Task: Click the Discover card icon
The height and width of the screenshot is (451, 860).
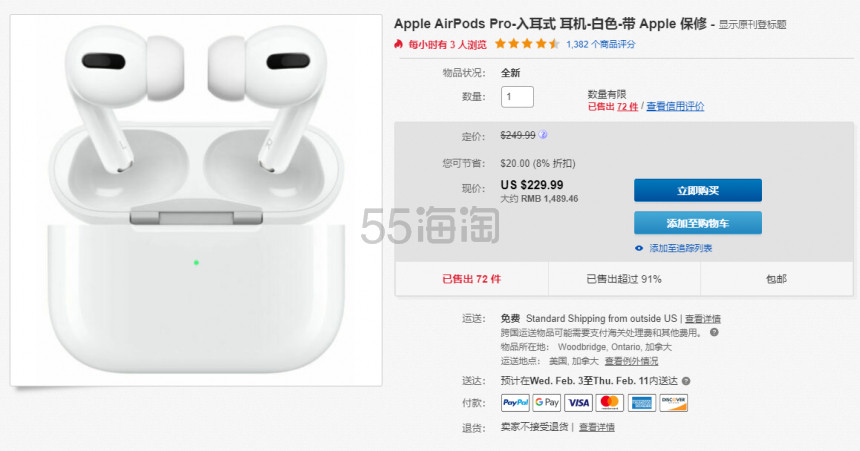Action: coord(674,403)
